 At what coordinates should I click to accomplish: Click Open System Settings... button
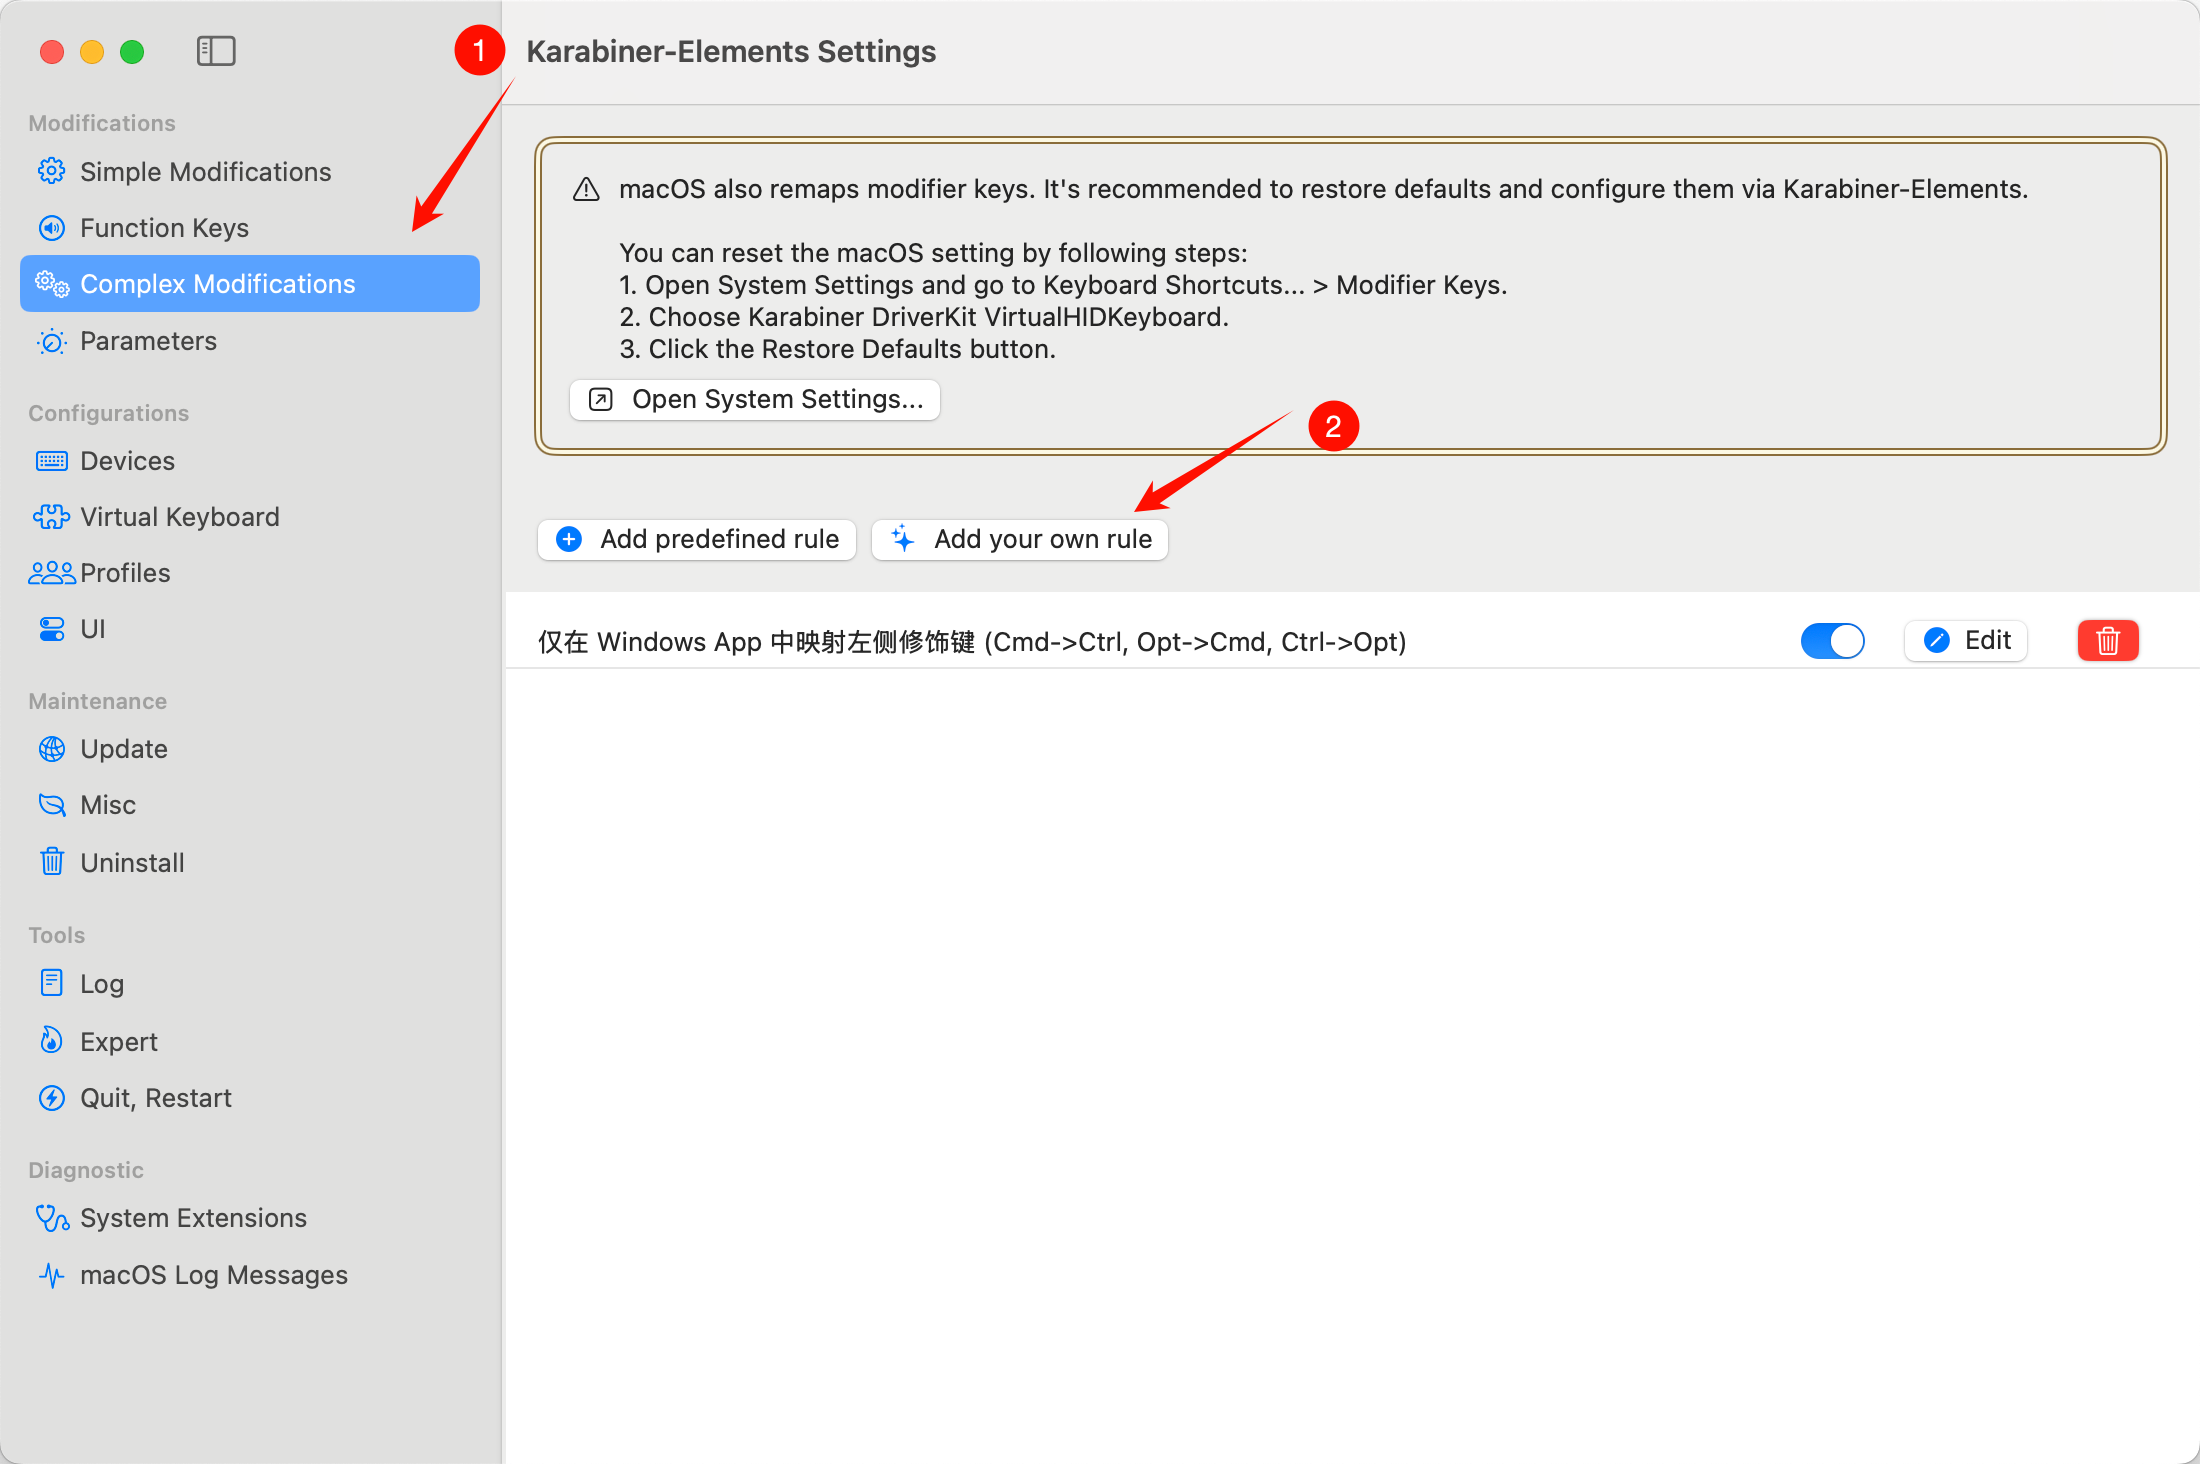click(x=755, y=400)
